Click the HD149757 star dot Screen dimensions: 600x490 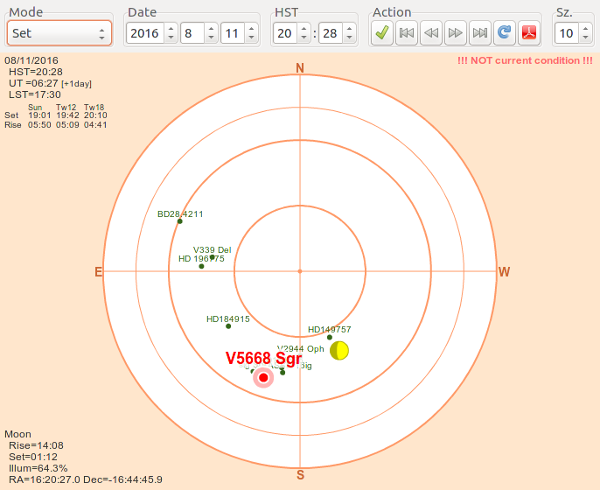tap(329, 337)
